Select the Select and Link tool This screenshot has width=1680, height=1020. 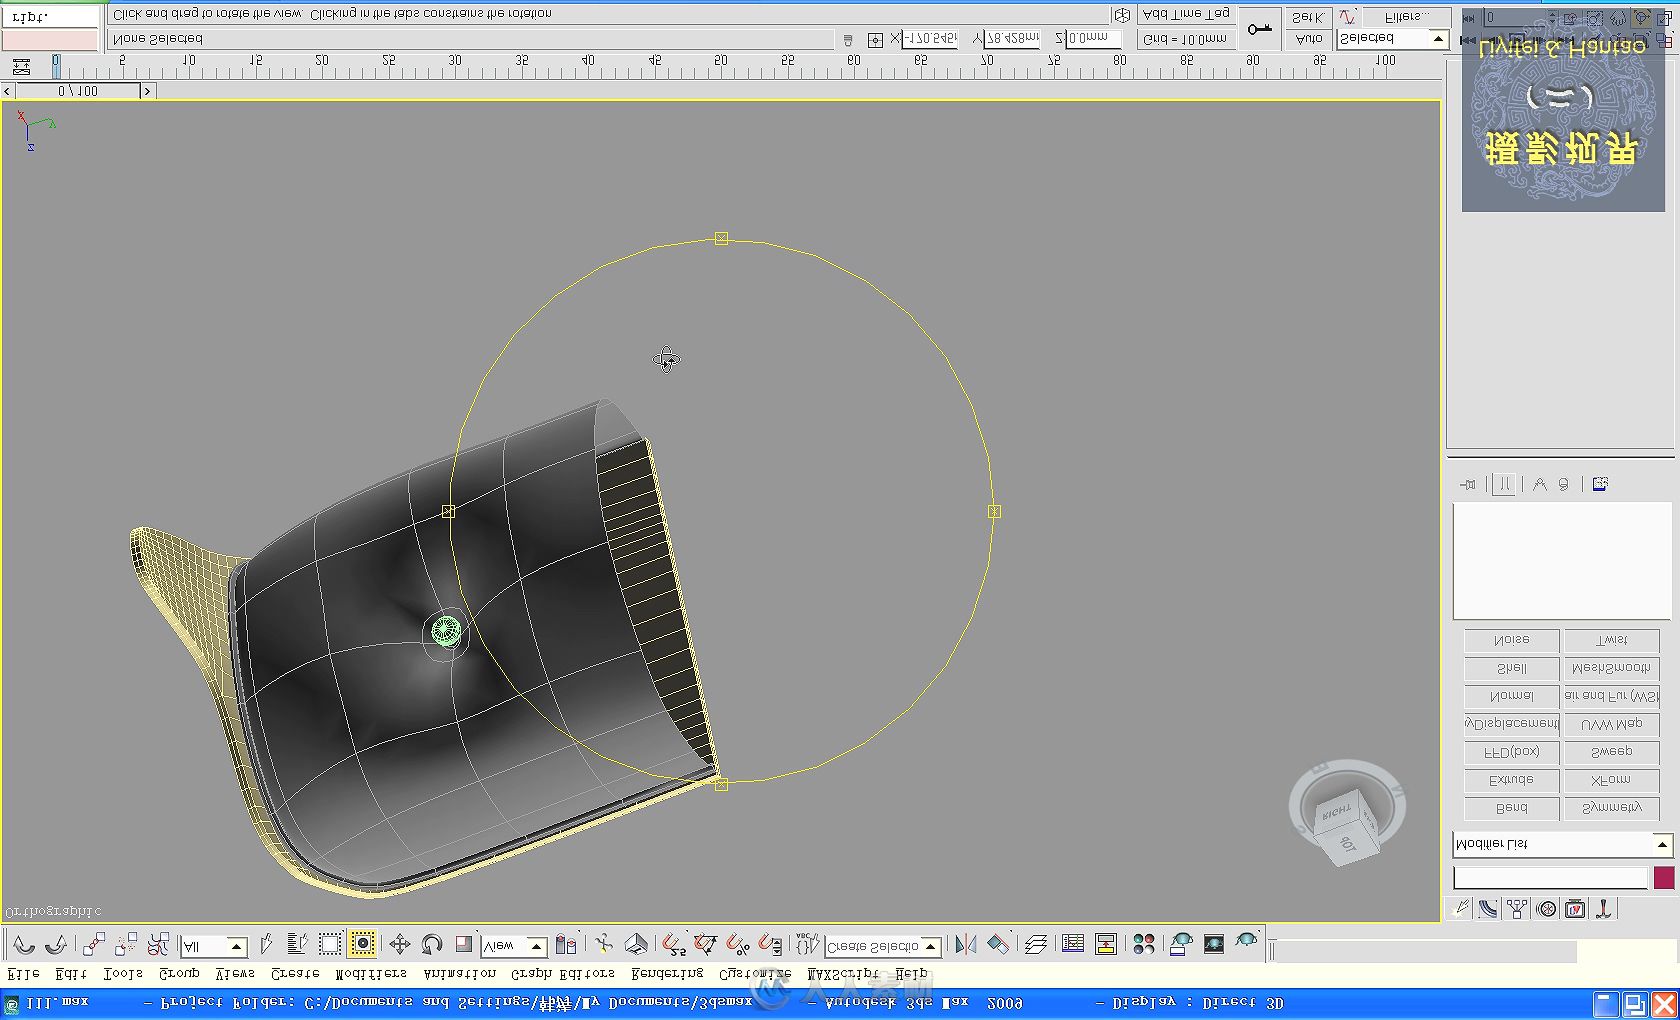94,944
